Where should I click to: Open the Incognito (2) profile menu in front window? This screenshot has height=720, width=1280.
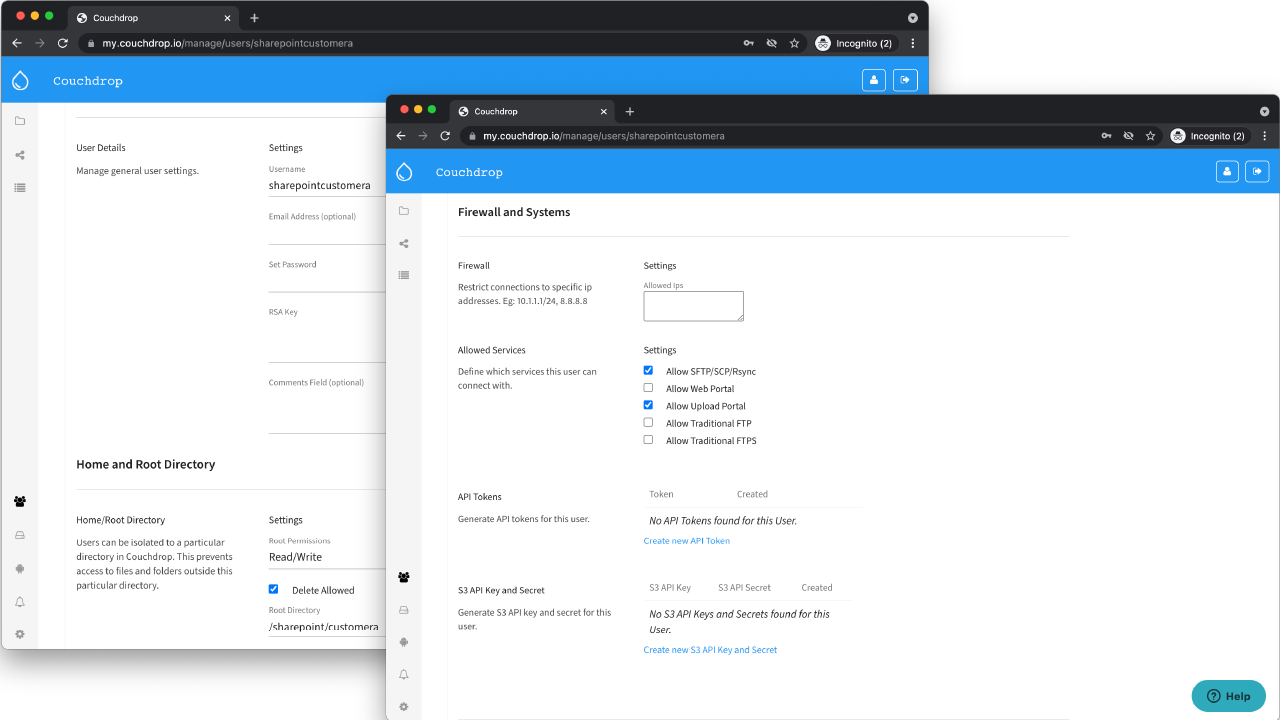tap(1207, 136)
